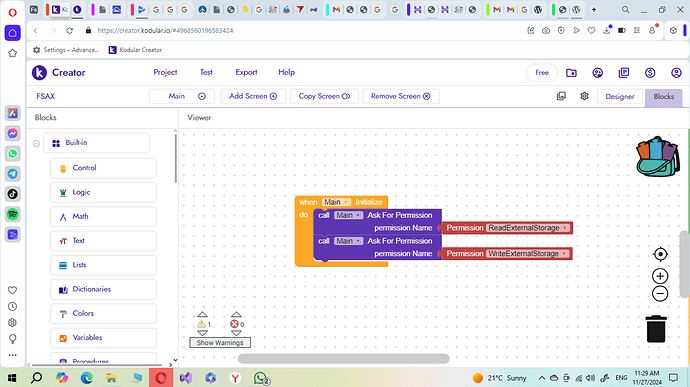Open the Main screen selector dropdown

[x=182, y=96]
